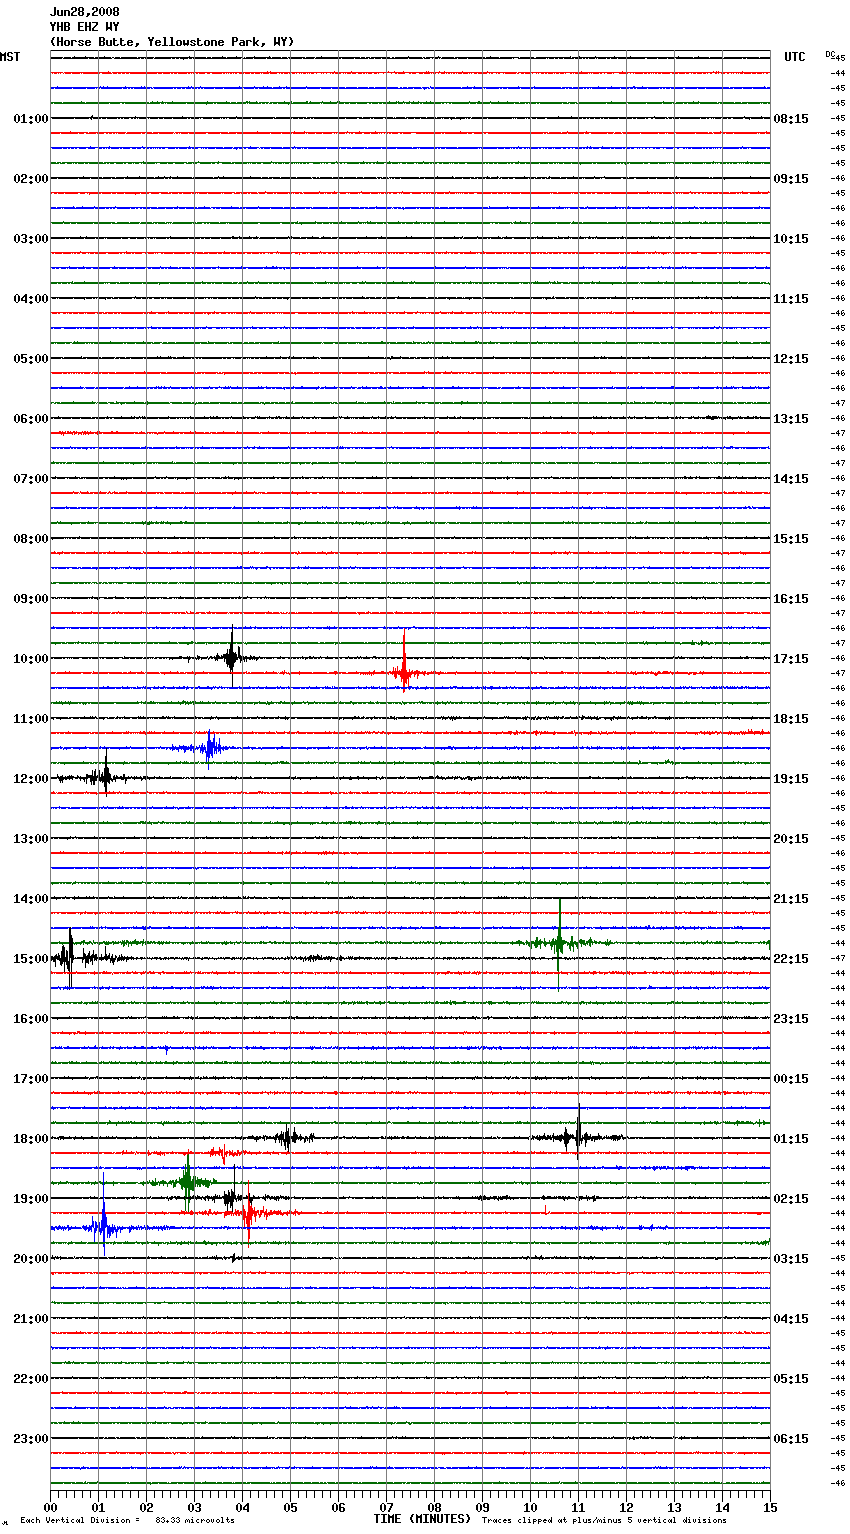Screen dimensions: 850x1534
Task: Click the green seismic spike near minute 10.5 above 15:00
Action: click(x=560, y=942)
